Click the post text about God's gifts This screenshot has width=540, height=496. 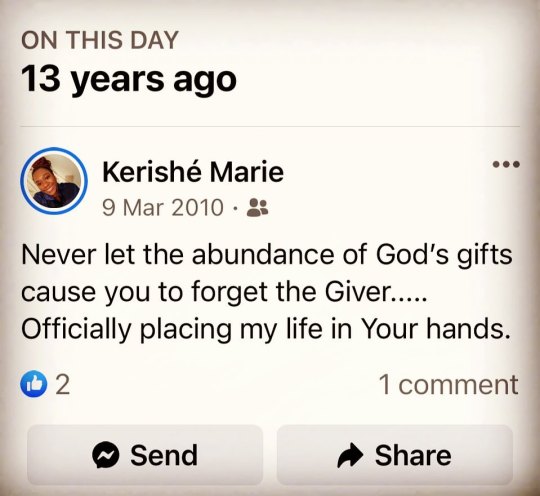(x=267, y=291)
